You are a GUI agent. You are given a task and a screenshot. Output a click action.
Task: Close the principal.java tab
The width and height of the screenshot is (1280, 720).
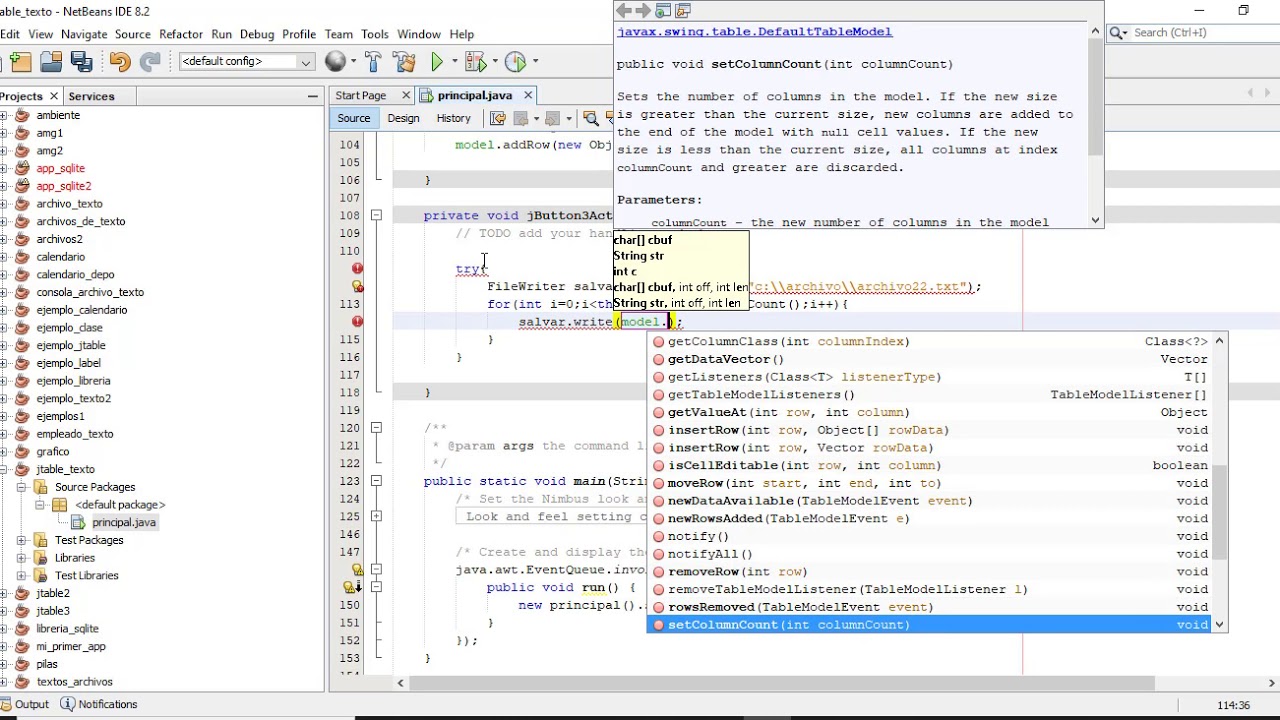coord(528,96)
